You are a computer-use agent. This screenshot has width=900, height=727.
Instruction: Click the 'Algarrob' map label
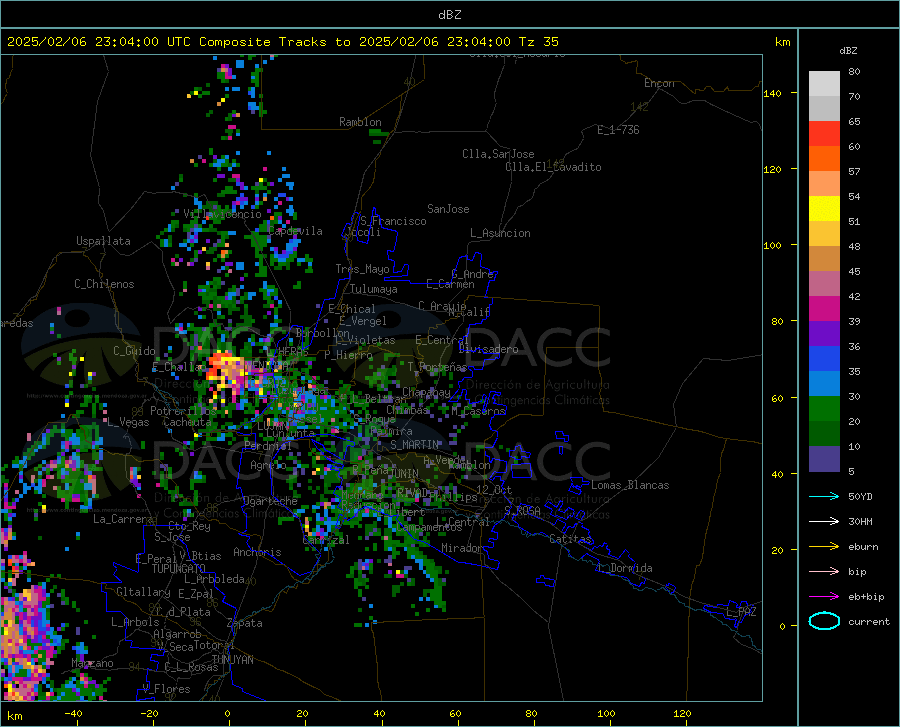pyautogui.click(x=177, y=634)
